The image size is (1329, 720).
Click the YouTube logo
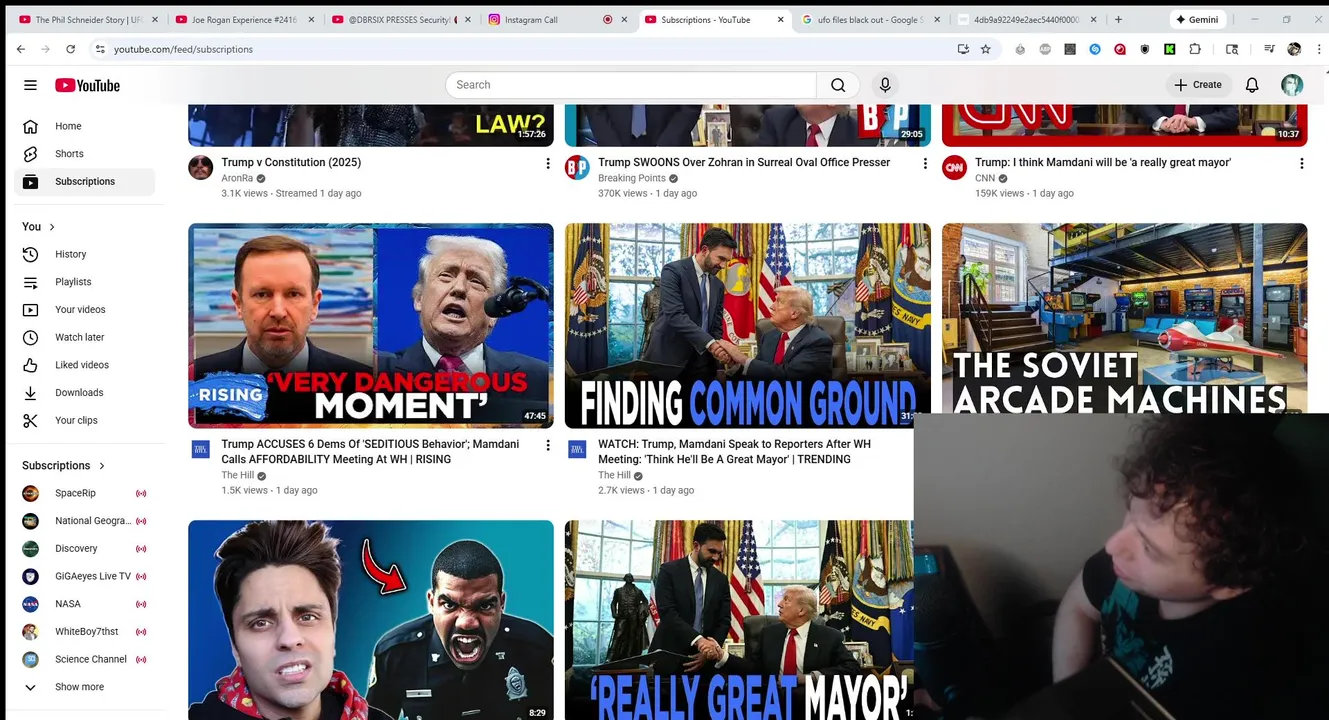(88, 85)
